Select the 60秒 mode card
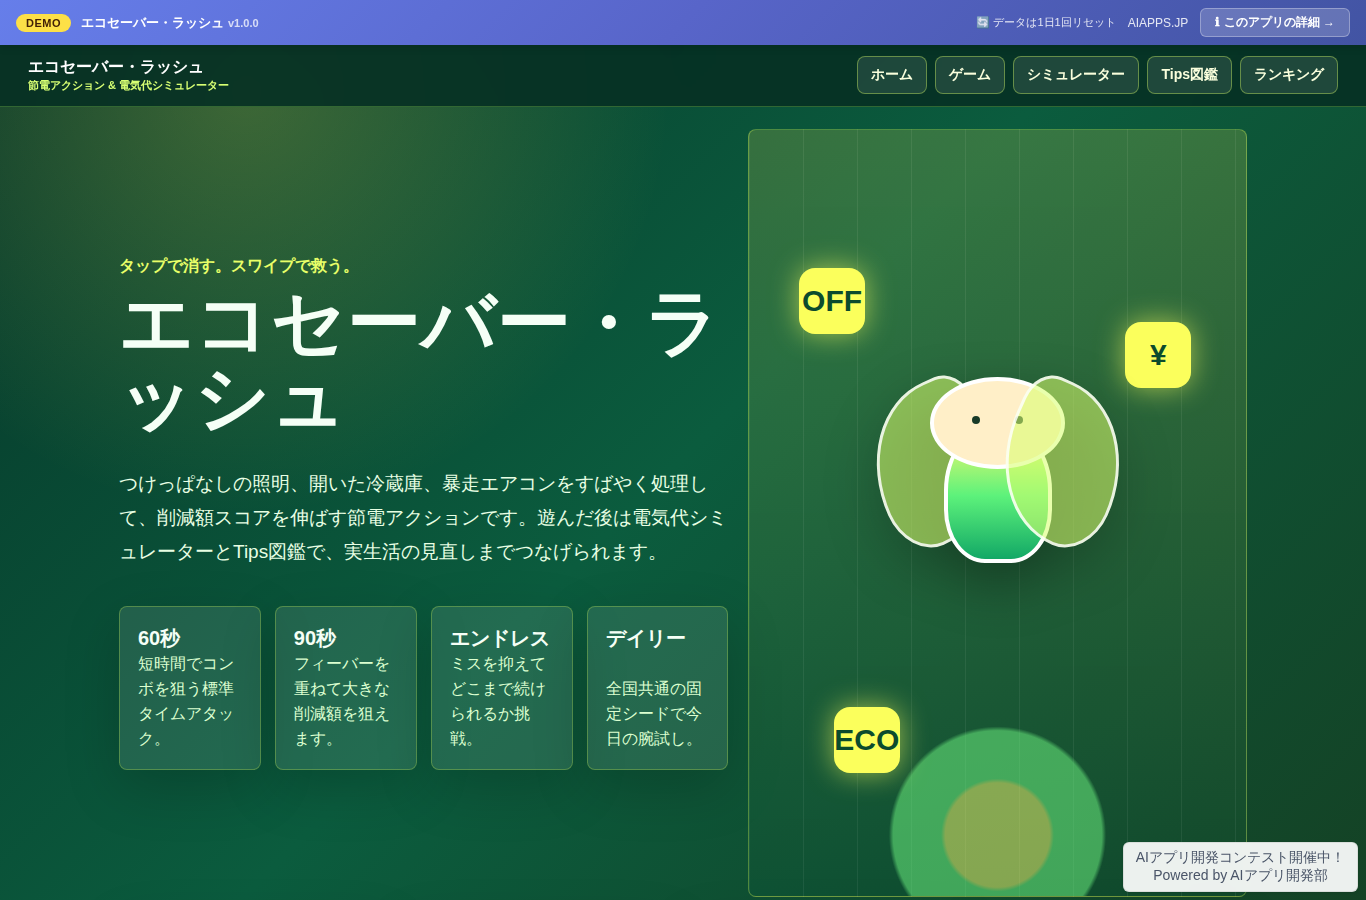Viewport: 1366px width, 900px height. [x=190, y=688]
